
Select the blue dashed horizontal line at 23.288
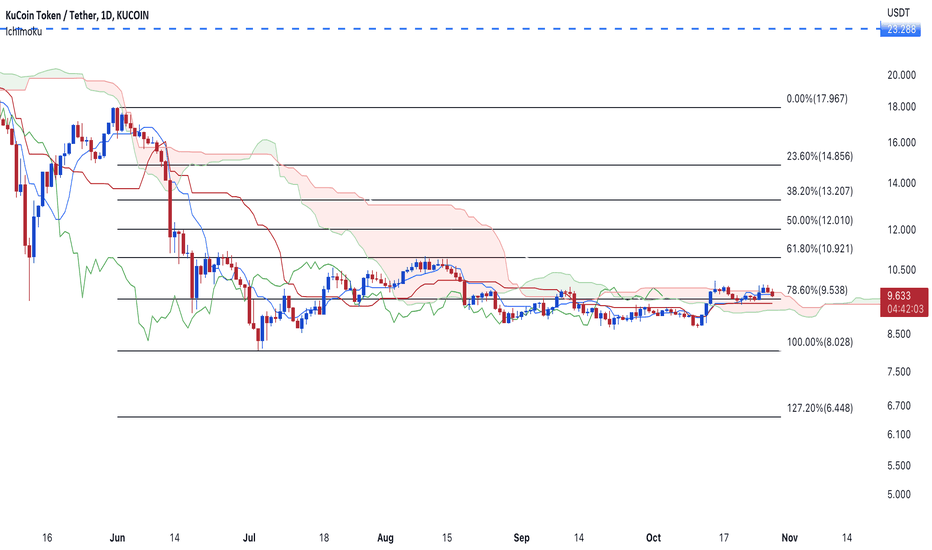[440, 29]
